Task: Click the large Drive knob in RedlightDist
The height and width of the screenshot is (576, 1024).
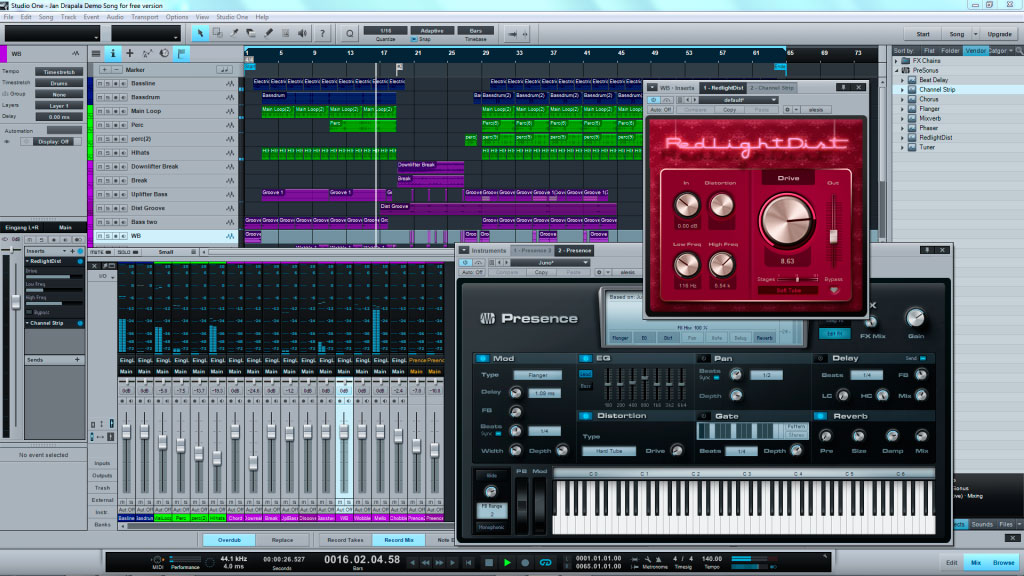Action: tap(787, 220)
